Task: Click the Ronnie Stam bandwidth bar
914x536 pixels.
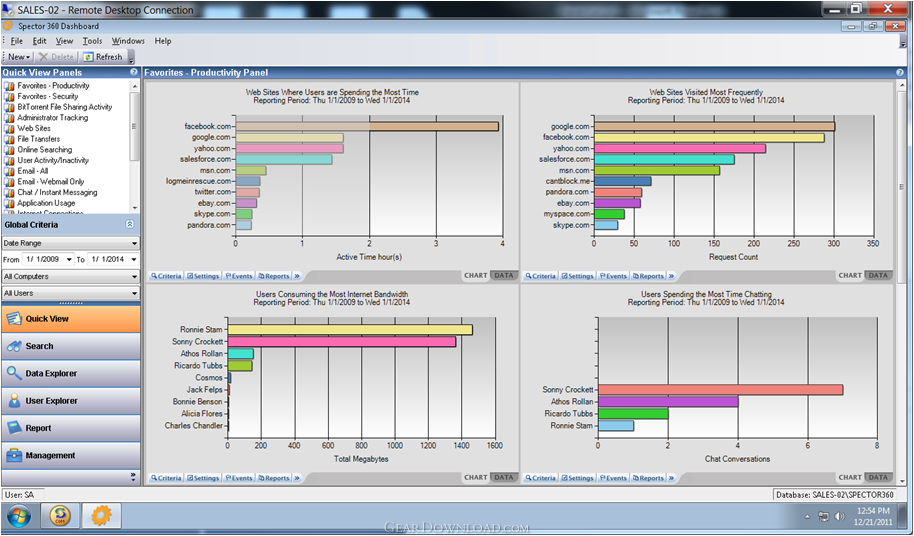Action: point(350,330)
